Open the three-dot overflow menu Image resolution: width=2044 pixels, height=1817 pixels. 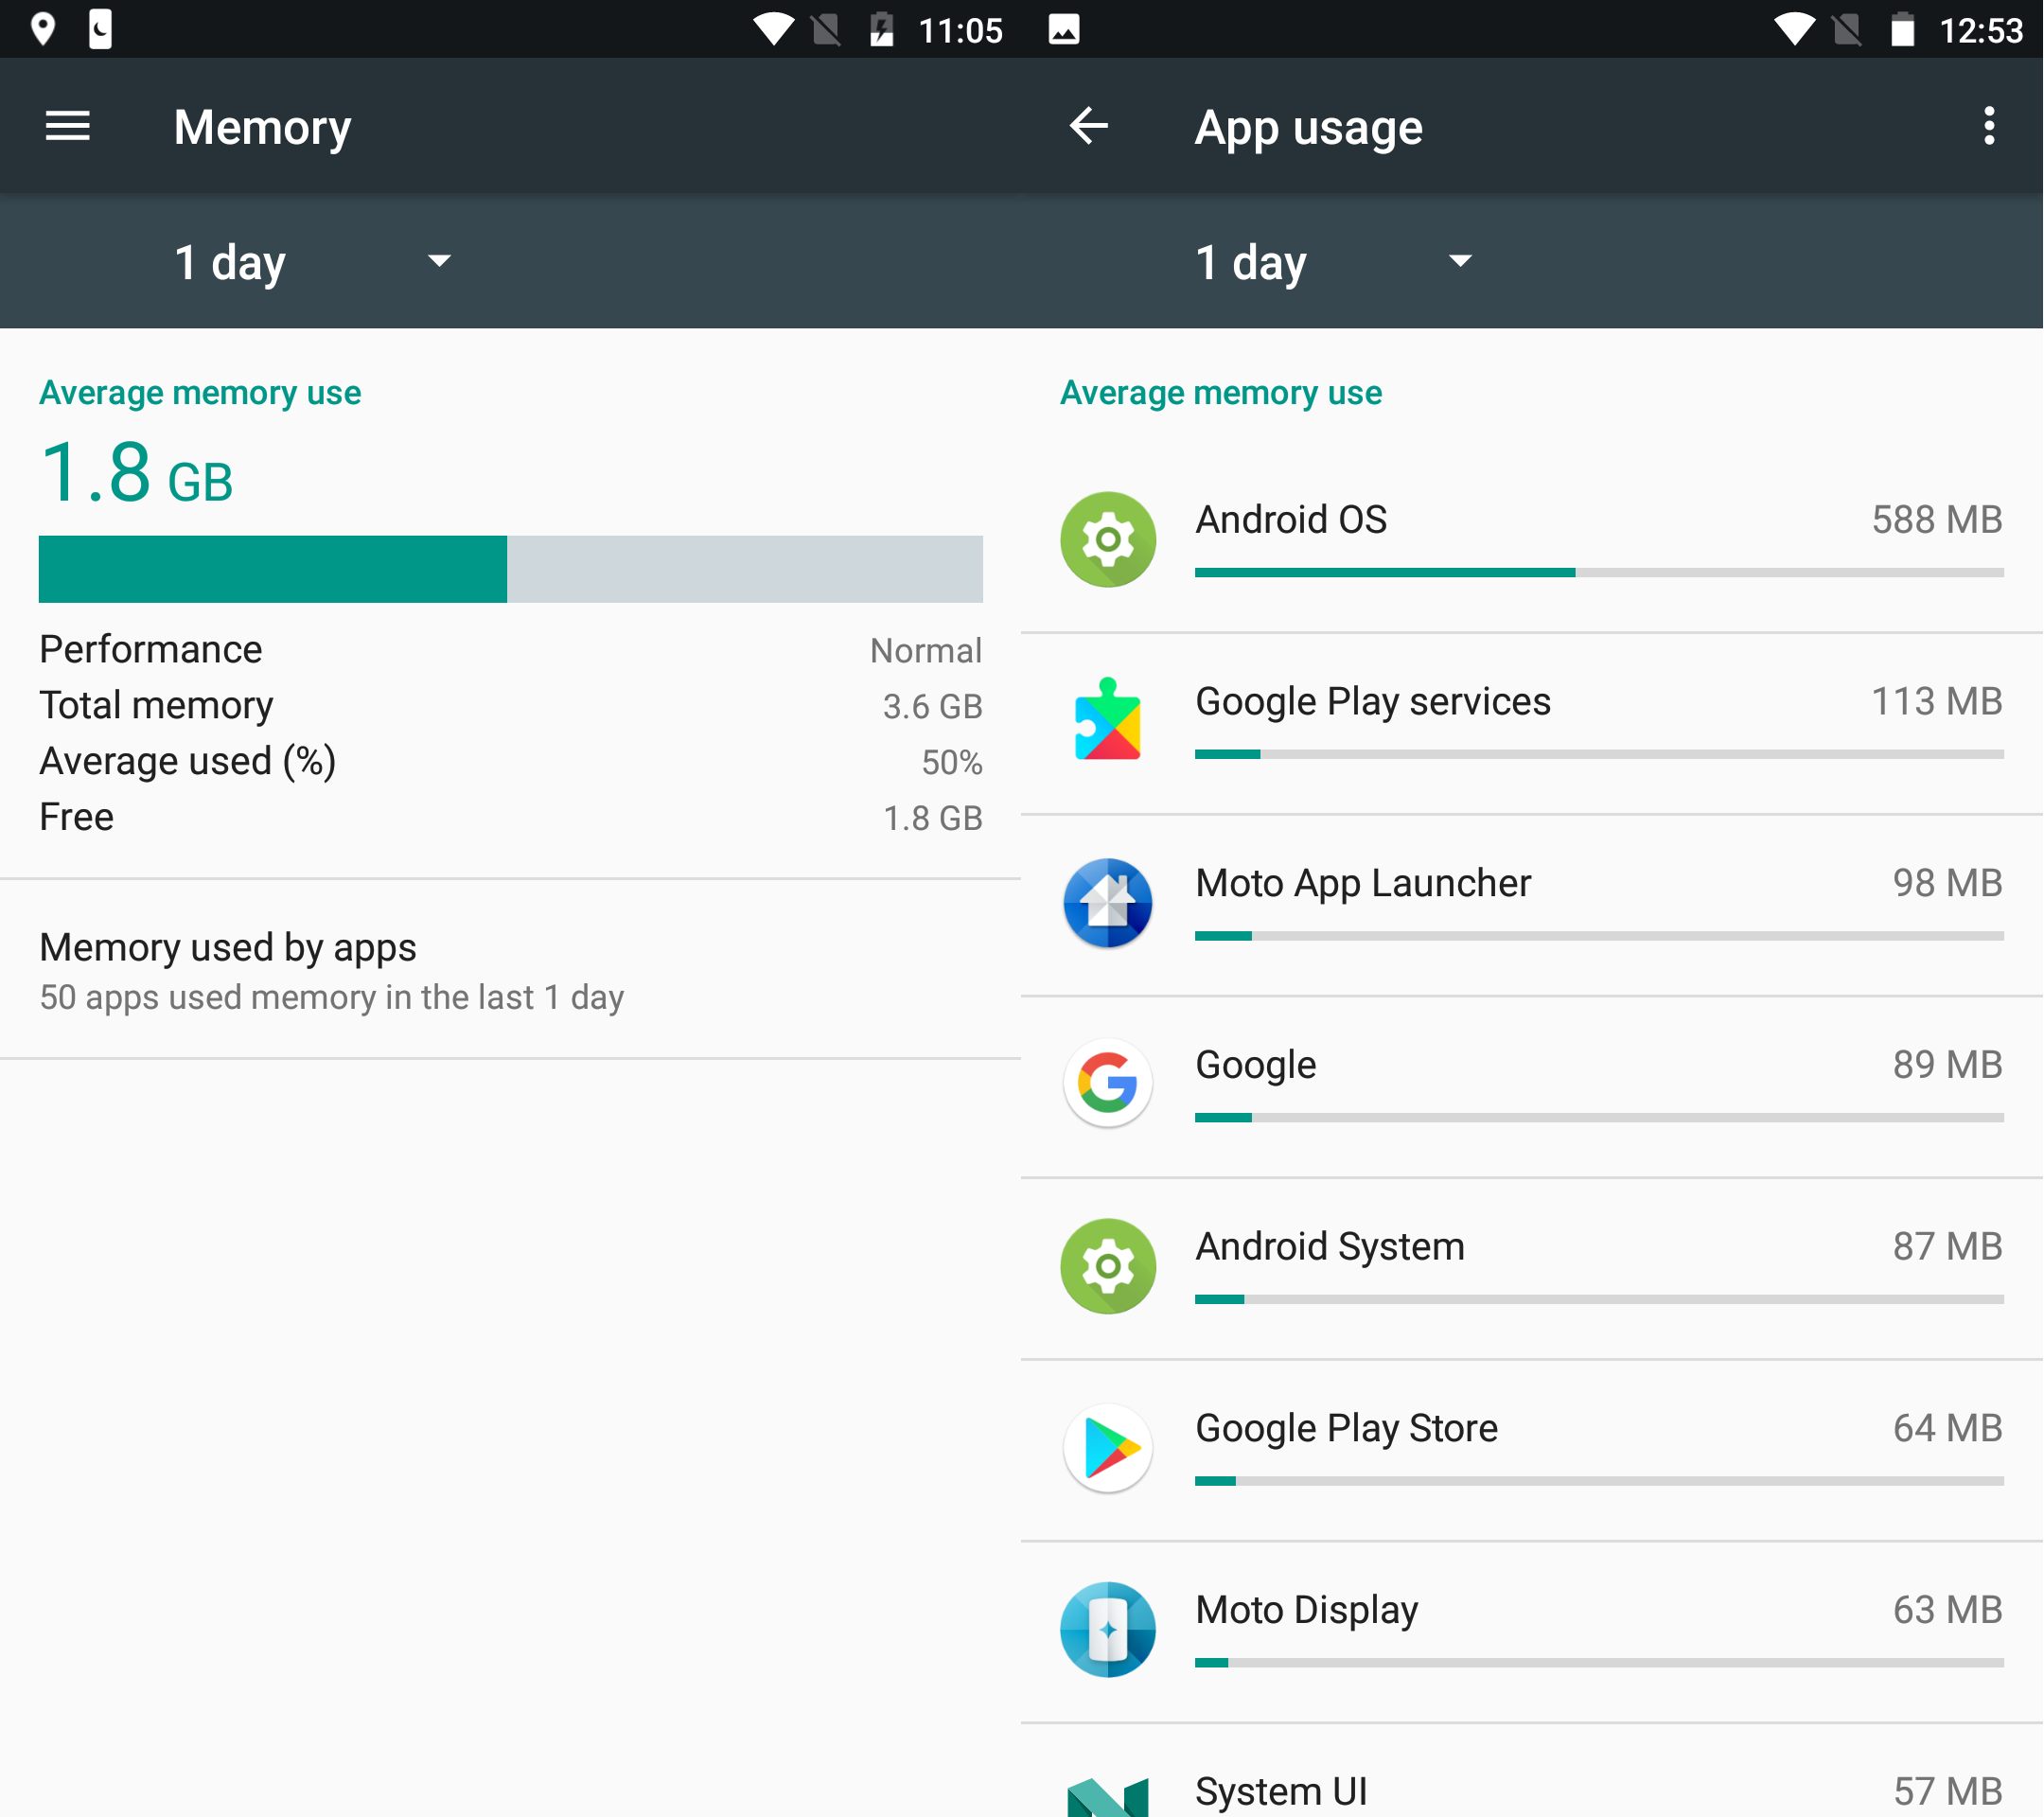(1988, 127)
